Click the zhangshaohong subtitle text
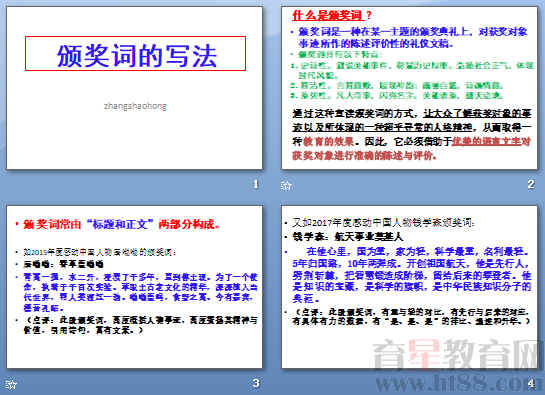The width and height of the screenshot is (545, 395). click(x=135, y=106)
